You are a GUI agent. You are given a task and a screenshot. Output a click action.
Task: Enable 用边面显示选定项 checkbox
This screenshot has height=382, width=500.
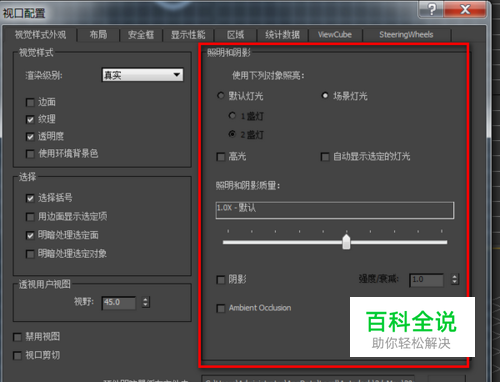click(30, 217)
